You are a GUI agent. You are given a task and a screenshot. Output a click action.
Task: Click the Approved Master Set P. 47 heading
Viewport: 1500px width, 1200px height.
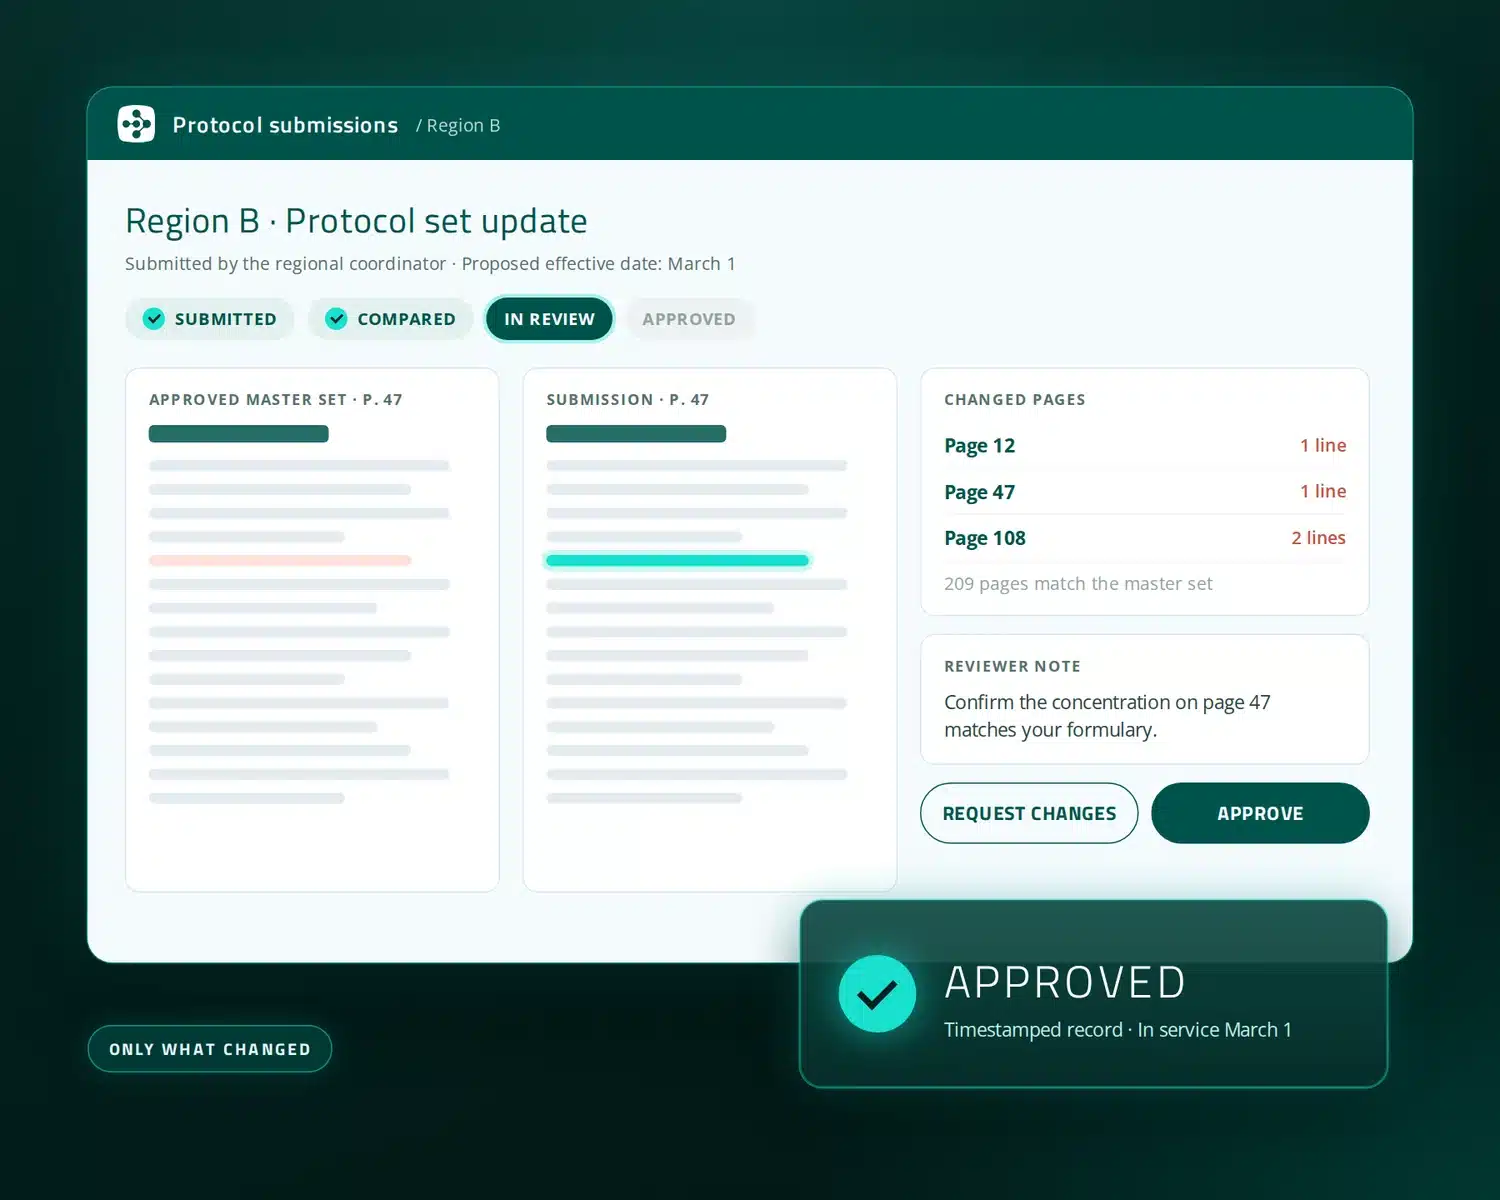276,399
